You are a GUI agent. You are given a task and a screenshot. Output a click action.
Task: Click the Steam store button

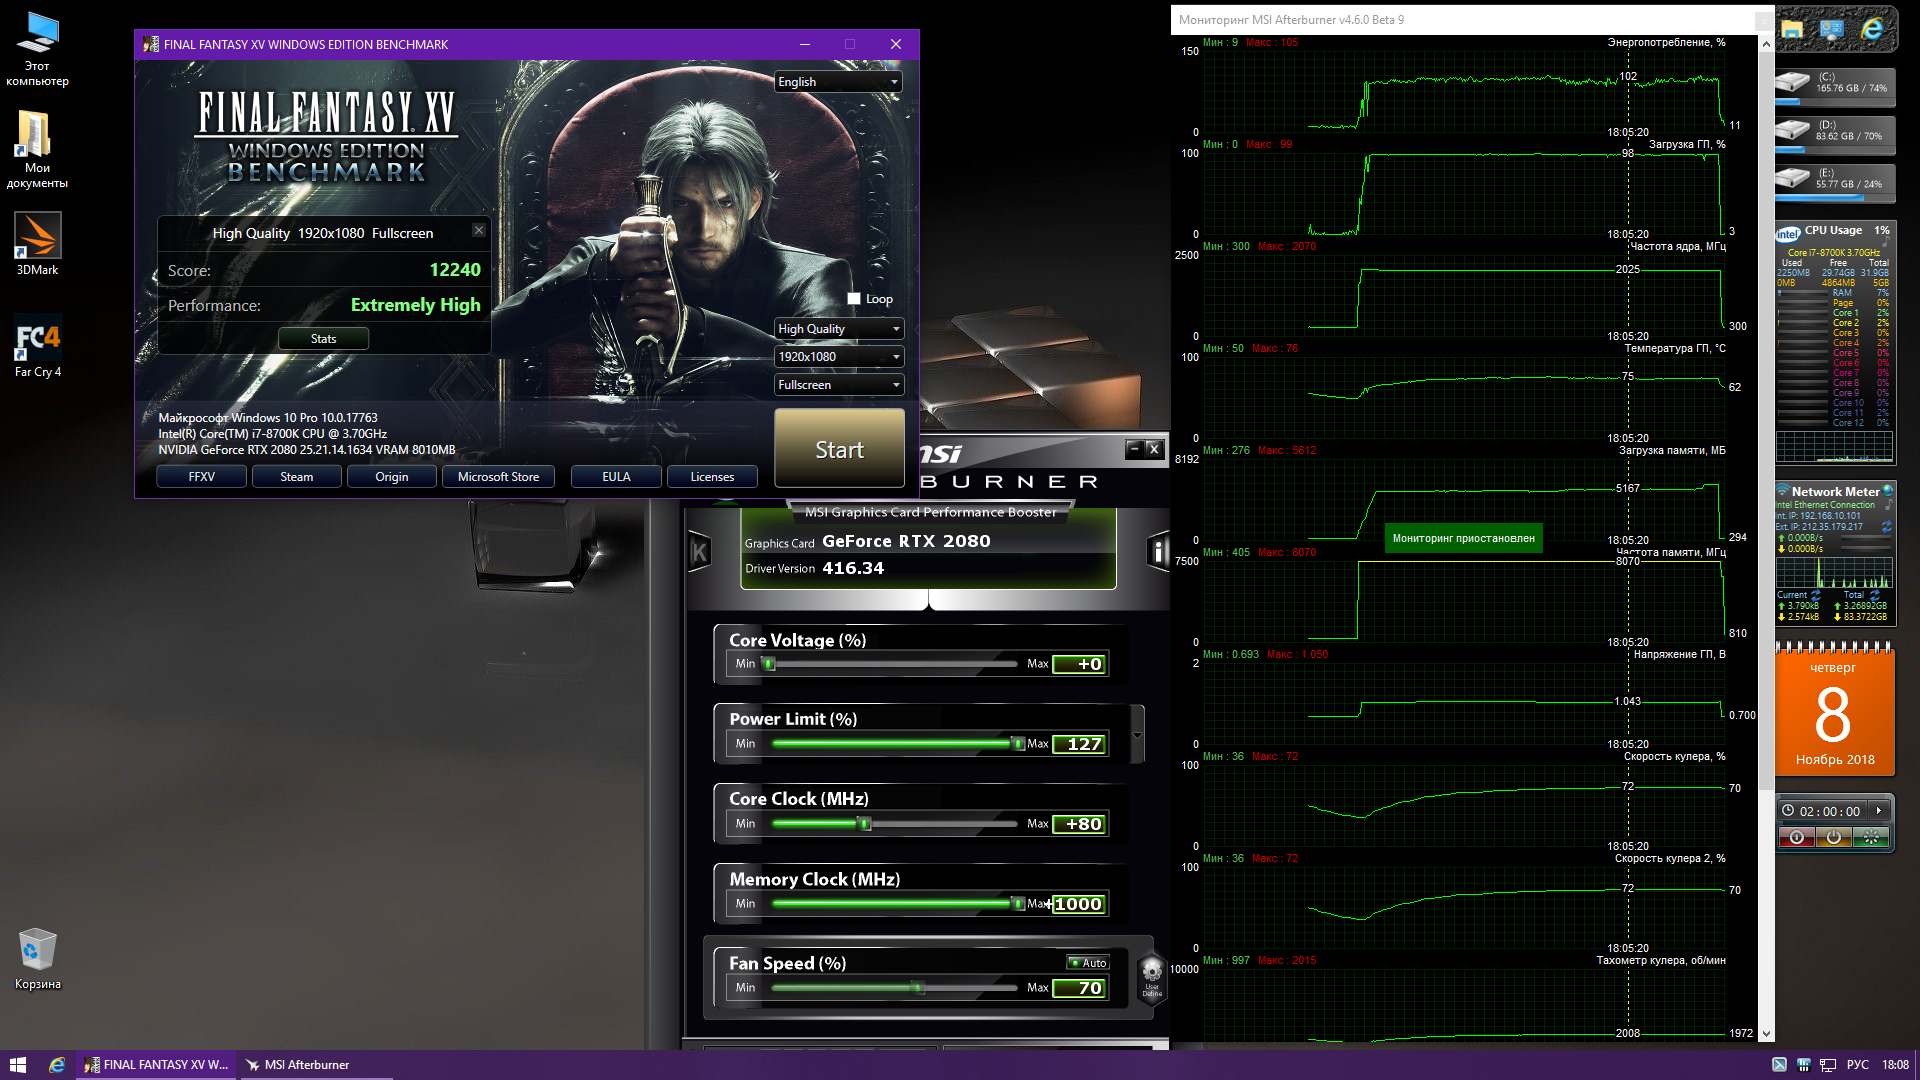[296, 477]
